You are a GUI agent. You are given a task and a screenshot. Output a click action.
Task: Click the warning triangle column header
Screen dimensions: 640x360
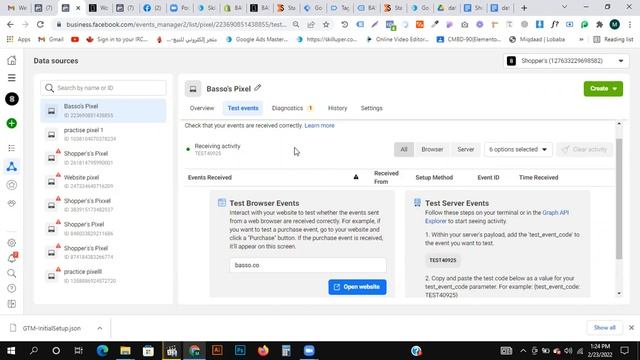coord(356,177)
